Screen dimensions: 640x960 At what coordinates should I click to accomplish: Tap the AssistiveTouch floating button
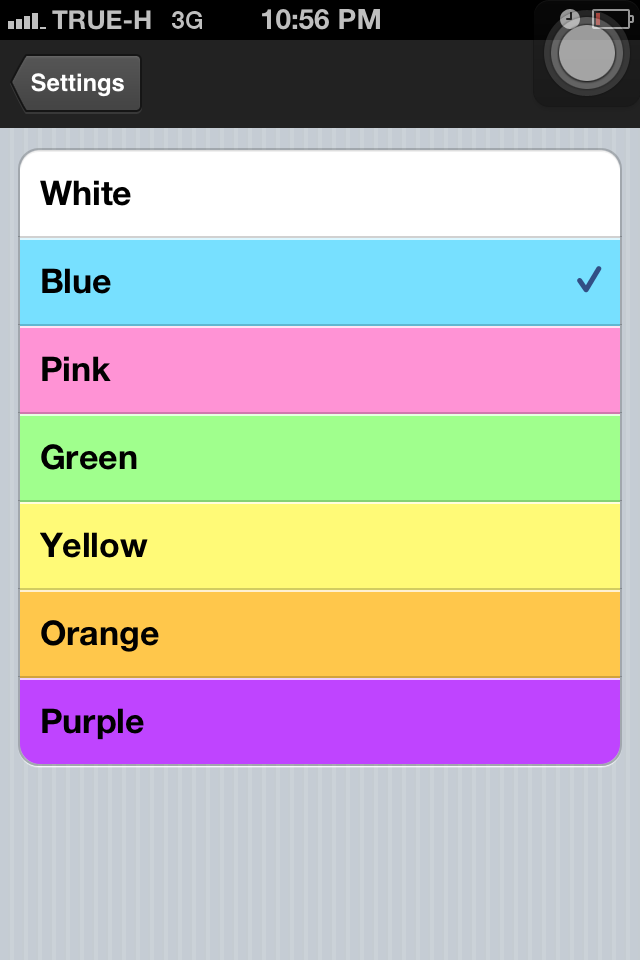(x=587, y=54)
